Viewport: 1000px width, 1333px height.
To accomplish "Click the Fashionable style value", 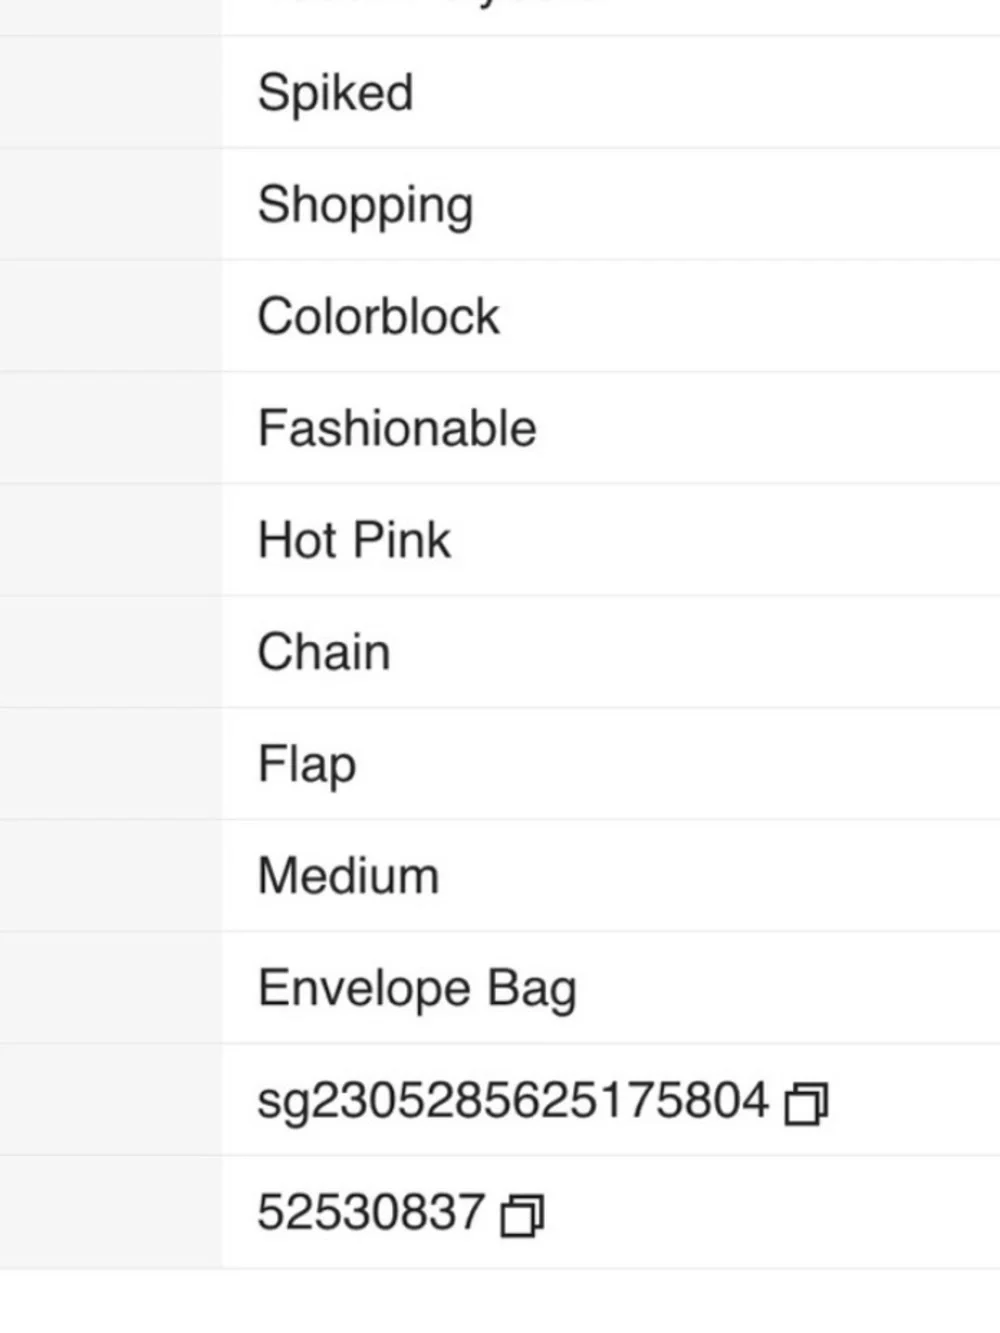I will pyautogui.click(x=397, y=428).
